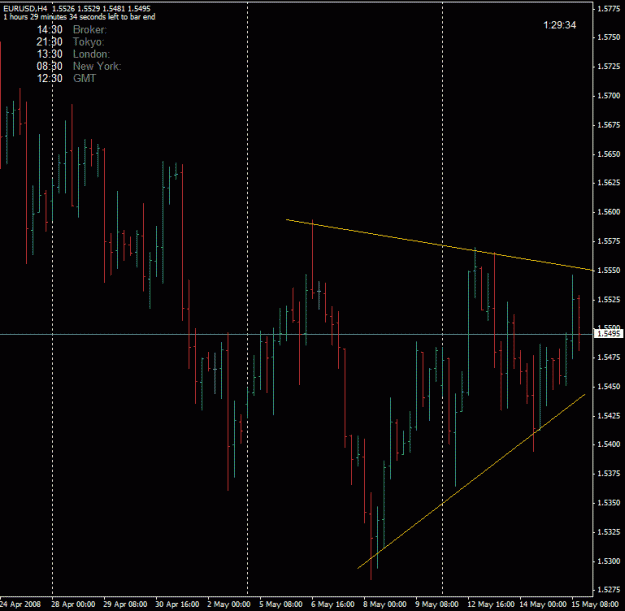Select the bar-end countdown text line
625x611 pixels.
pyautogui.click(x=79, y=17)
